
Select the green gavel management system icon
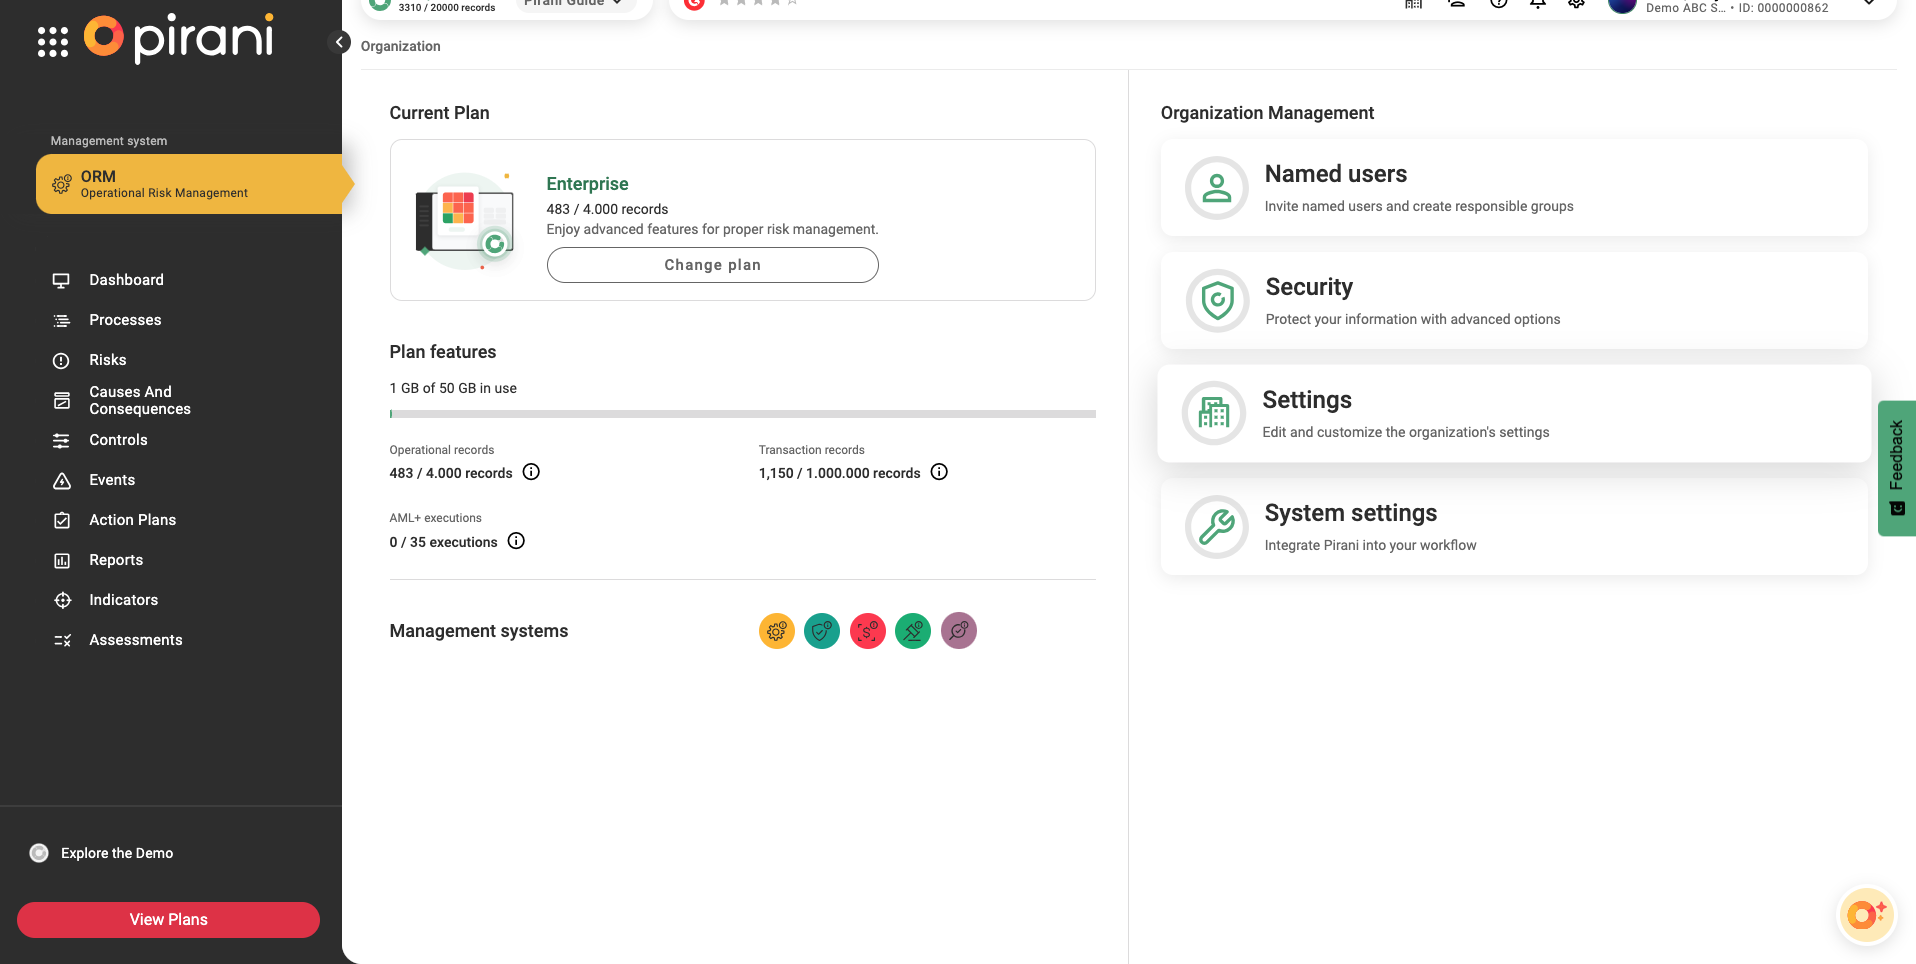point(913,631)
